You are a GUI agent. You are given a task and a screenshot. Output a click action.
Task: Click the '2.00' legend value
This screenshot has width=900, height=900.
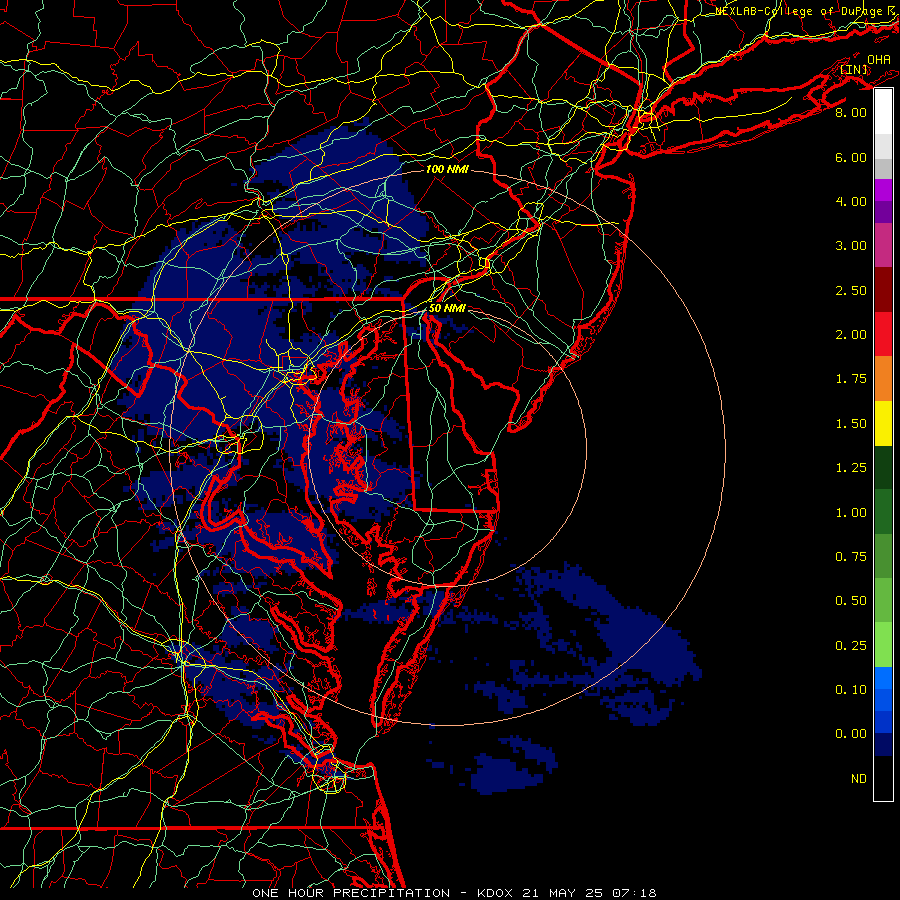pos(851,335)
